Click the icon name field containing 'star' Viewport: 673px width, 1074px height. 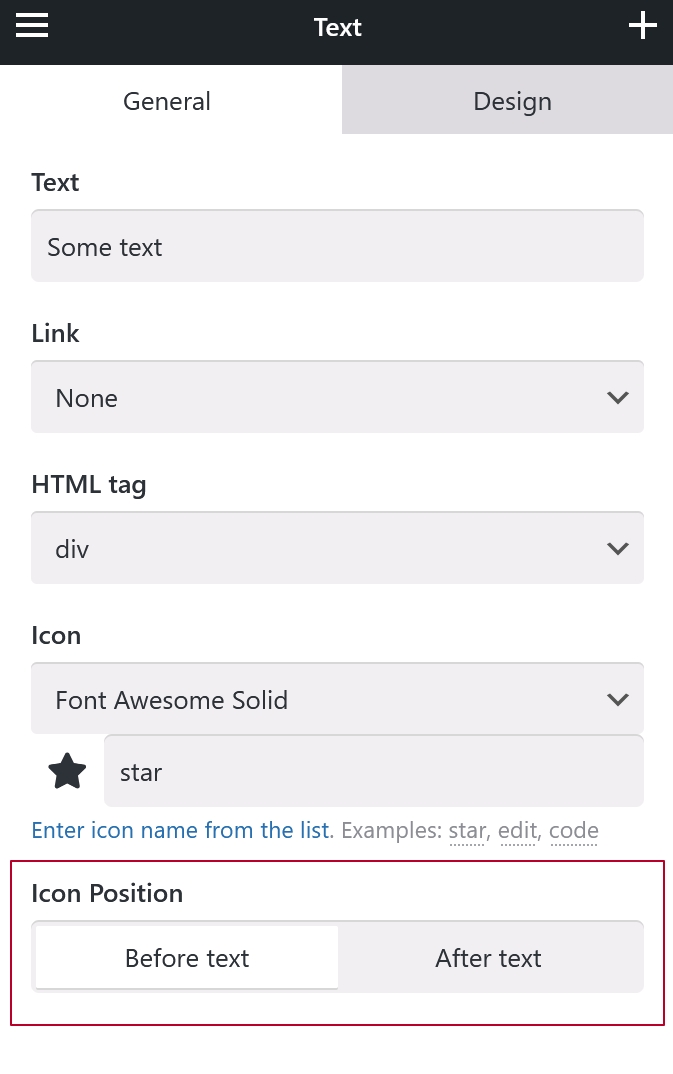pos(373,772)
